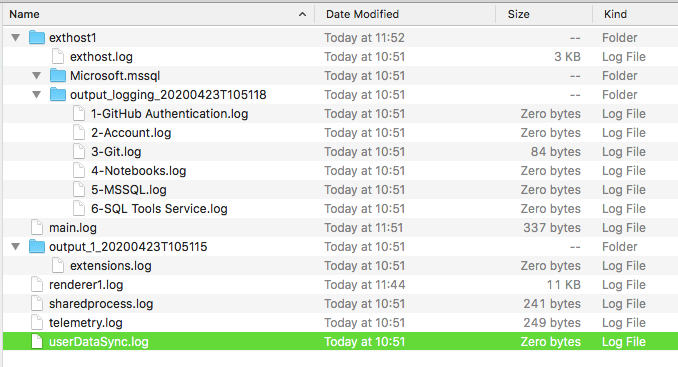This screenshot has width=678, height=367.
Task: Select the exthost.log file name
Action: [x=101, y=57]
